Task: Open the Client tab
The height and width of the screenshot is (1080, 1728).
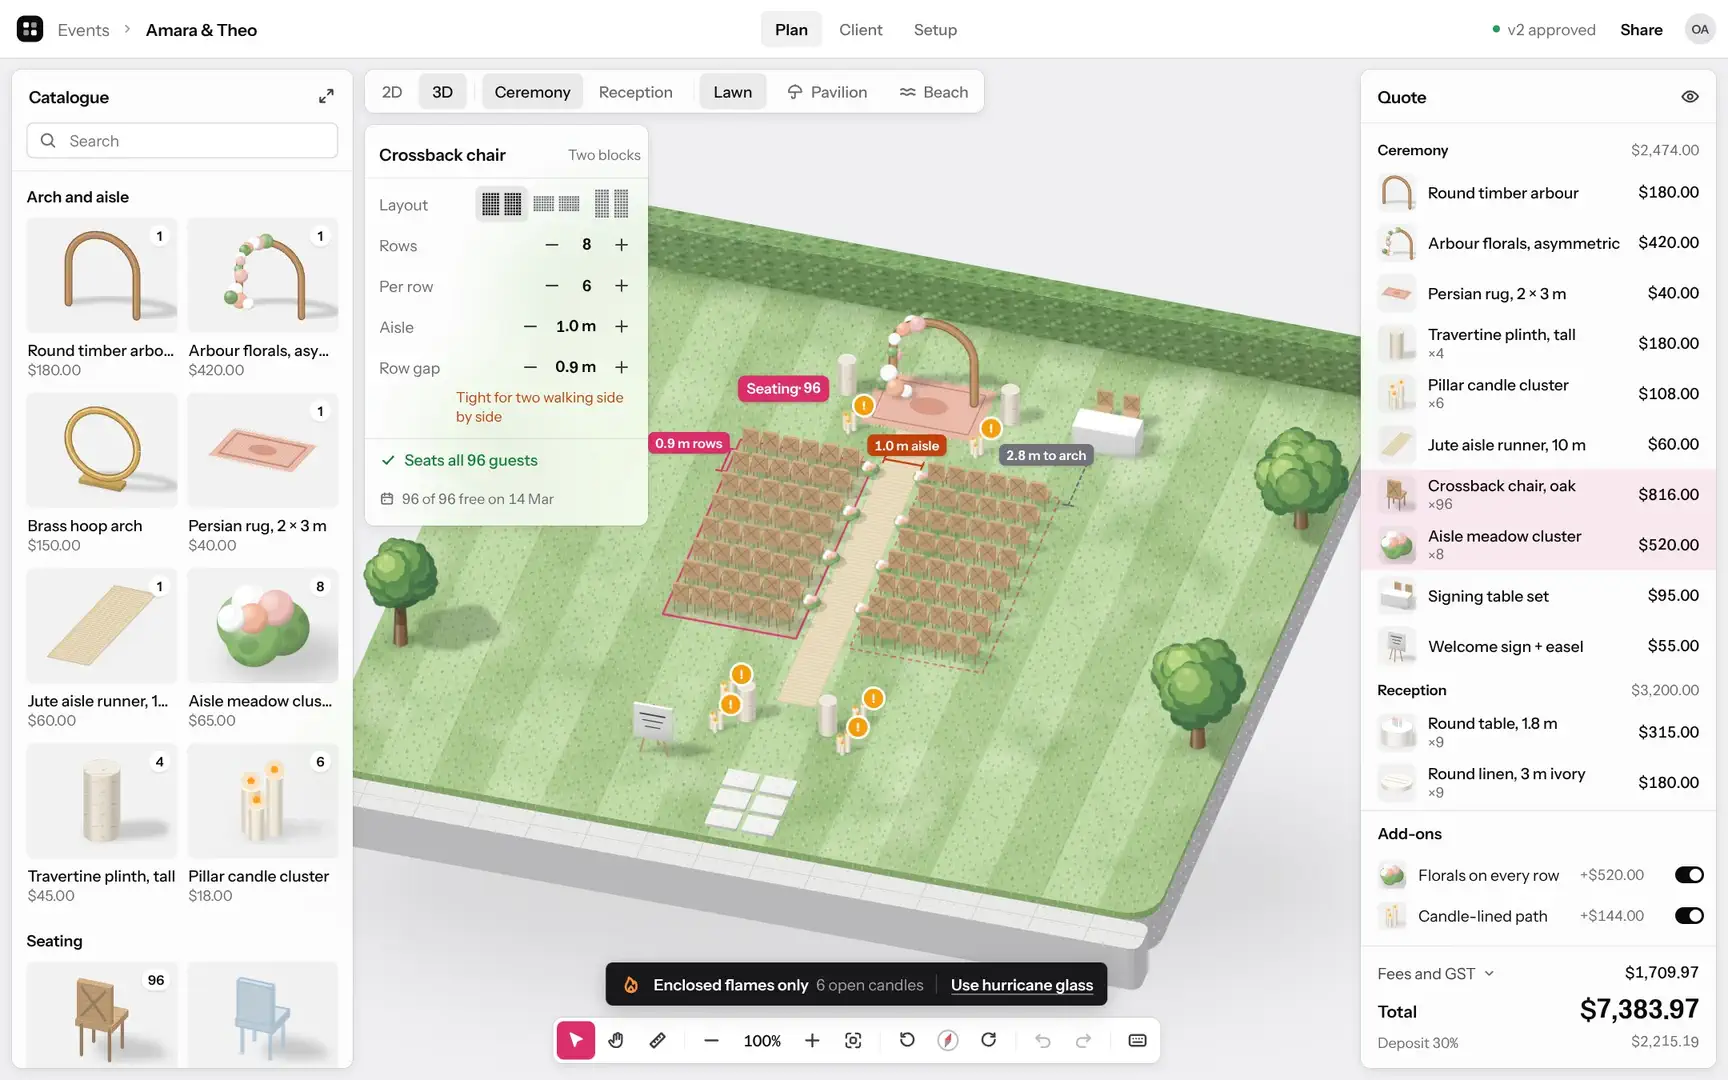Action: click(861, 30)
